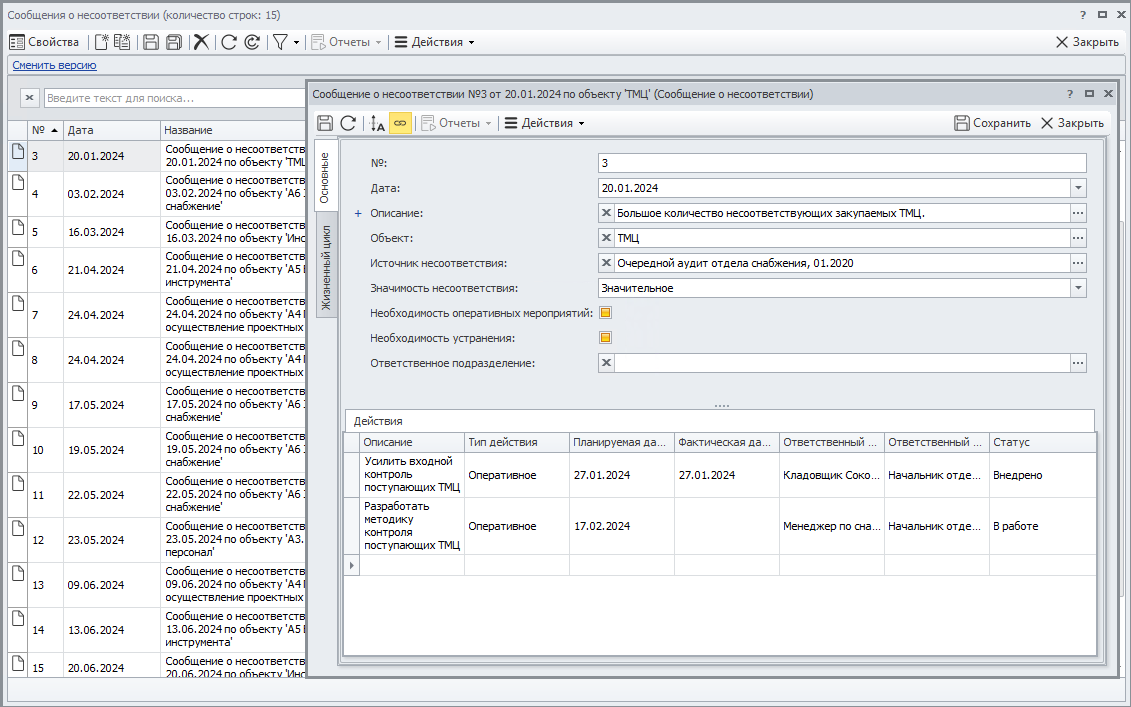Toggle Необходимость оперативных мероприятий checkbox
1131x707 pixels.
pos(605,313)
